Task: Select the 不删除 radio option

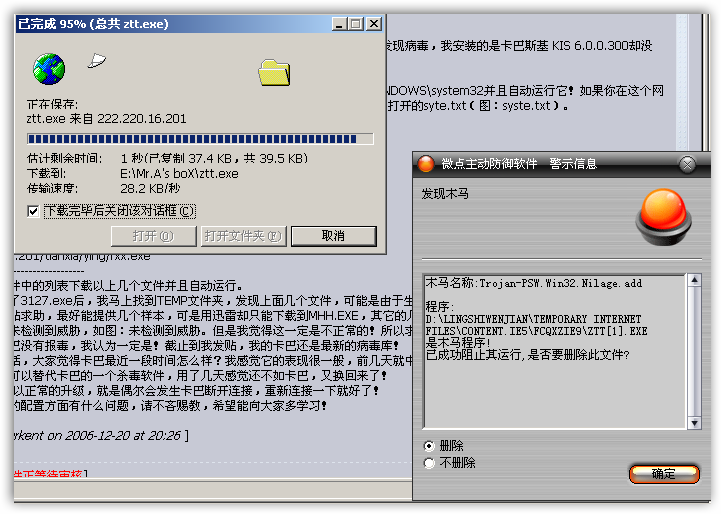Action: point(429,463)
